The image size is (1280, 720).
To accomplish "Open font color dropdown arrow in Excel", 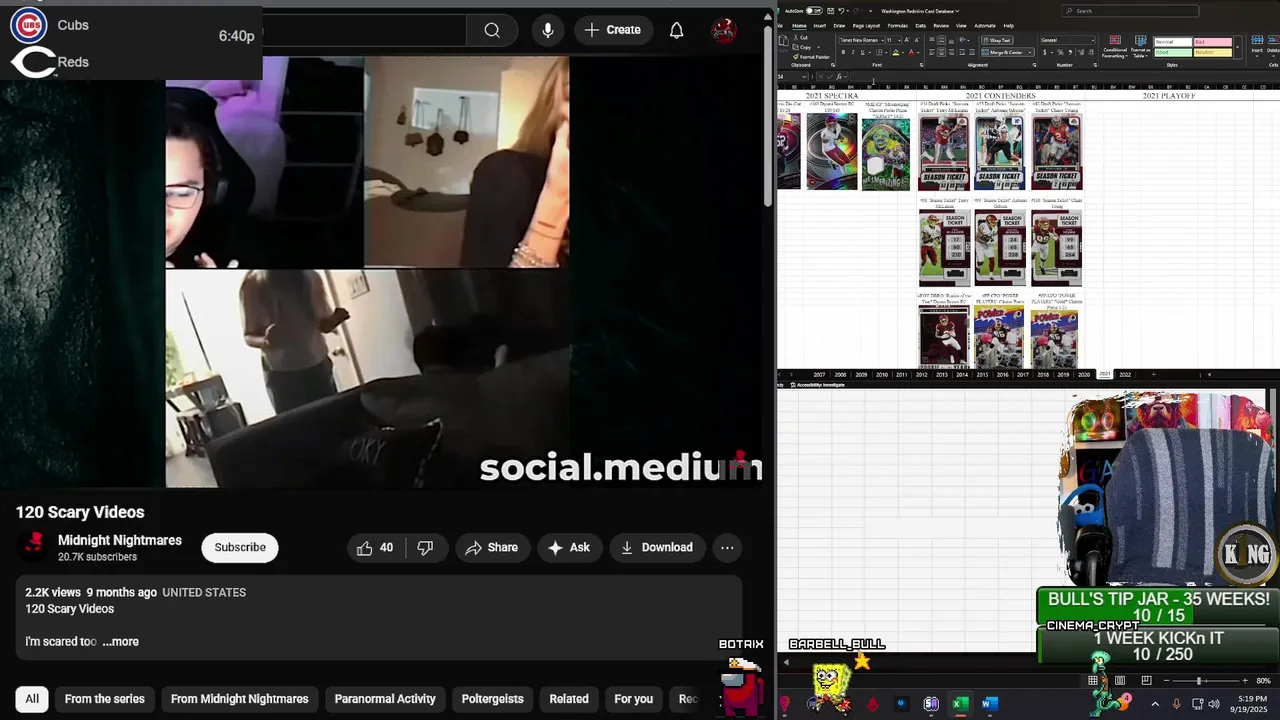I will 918,52.
